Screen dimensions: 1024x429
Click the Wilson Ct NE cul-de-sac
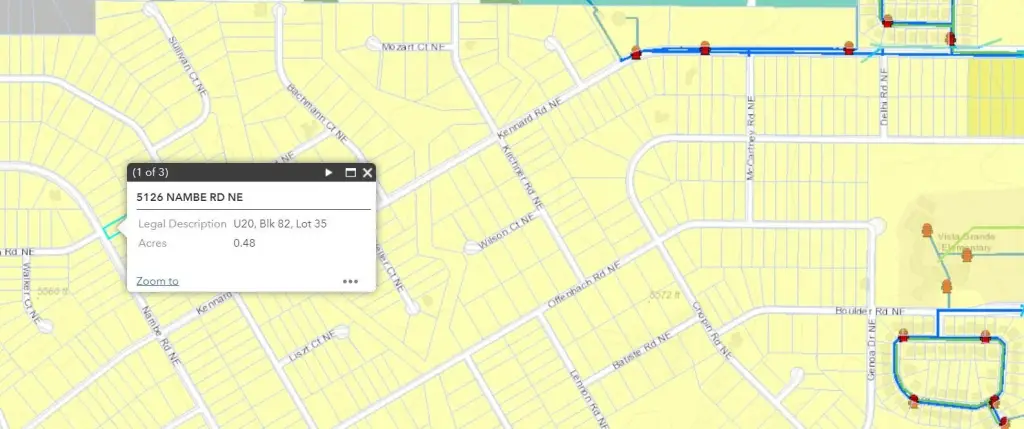click(x=472, y=247)
